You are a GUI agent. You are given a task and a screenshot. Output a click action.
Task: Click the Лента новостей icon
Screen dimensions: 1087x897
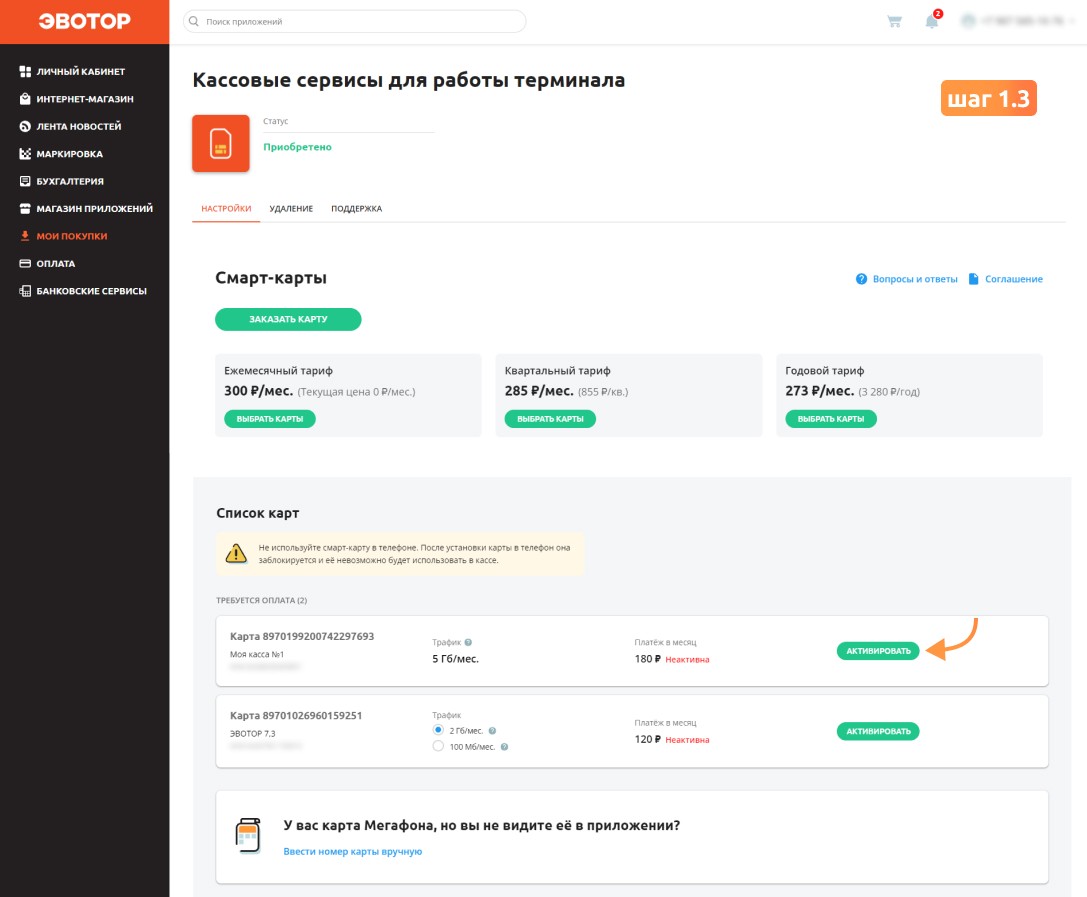click(x=25, y=126)
